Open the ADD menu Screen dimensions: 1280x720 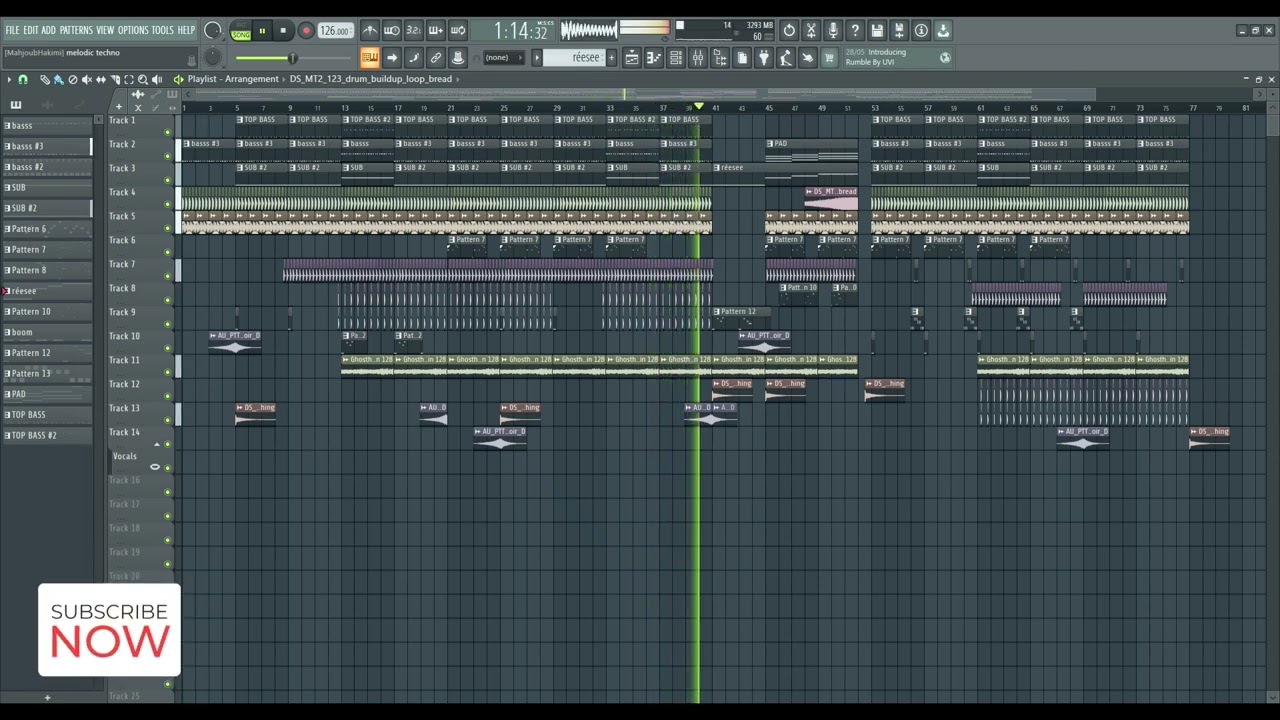[48, 30]
